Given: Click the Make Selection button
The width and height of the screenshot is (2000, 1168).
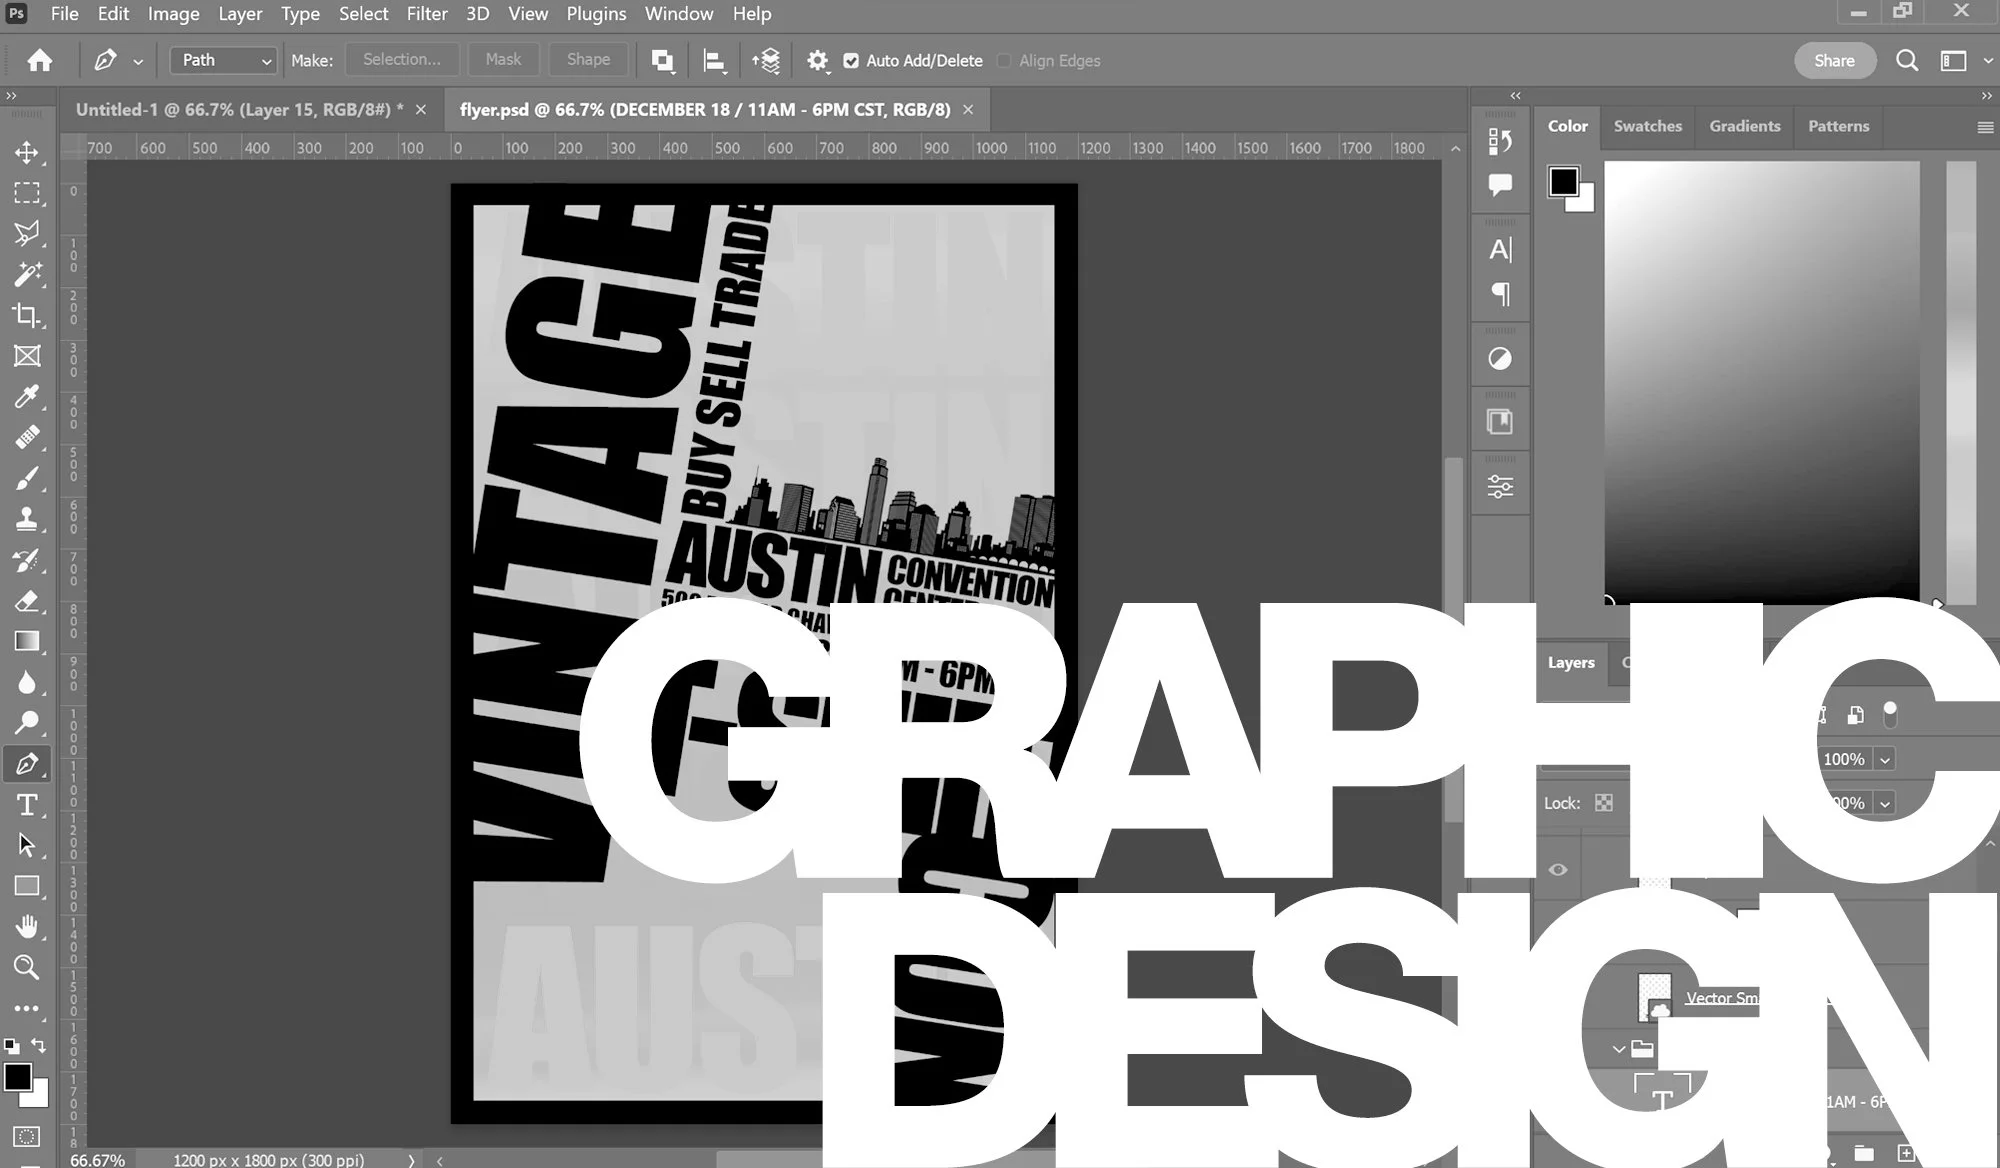Looking at the screenshot, I should pos(401,59).
